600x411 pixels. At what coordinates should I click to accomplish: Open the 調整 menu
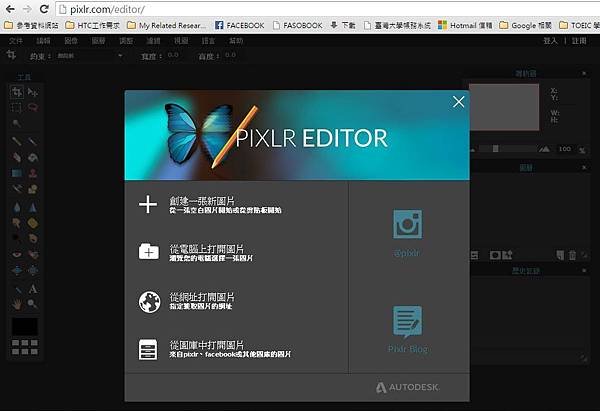click(126, 41)
